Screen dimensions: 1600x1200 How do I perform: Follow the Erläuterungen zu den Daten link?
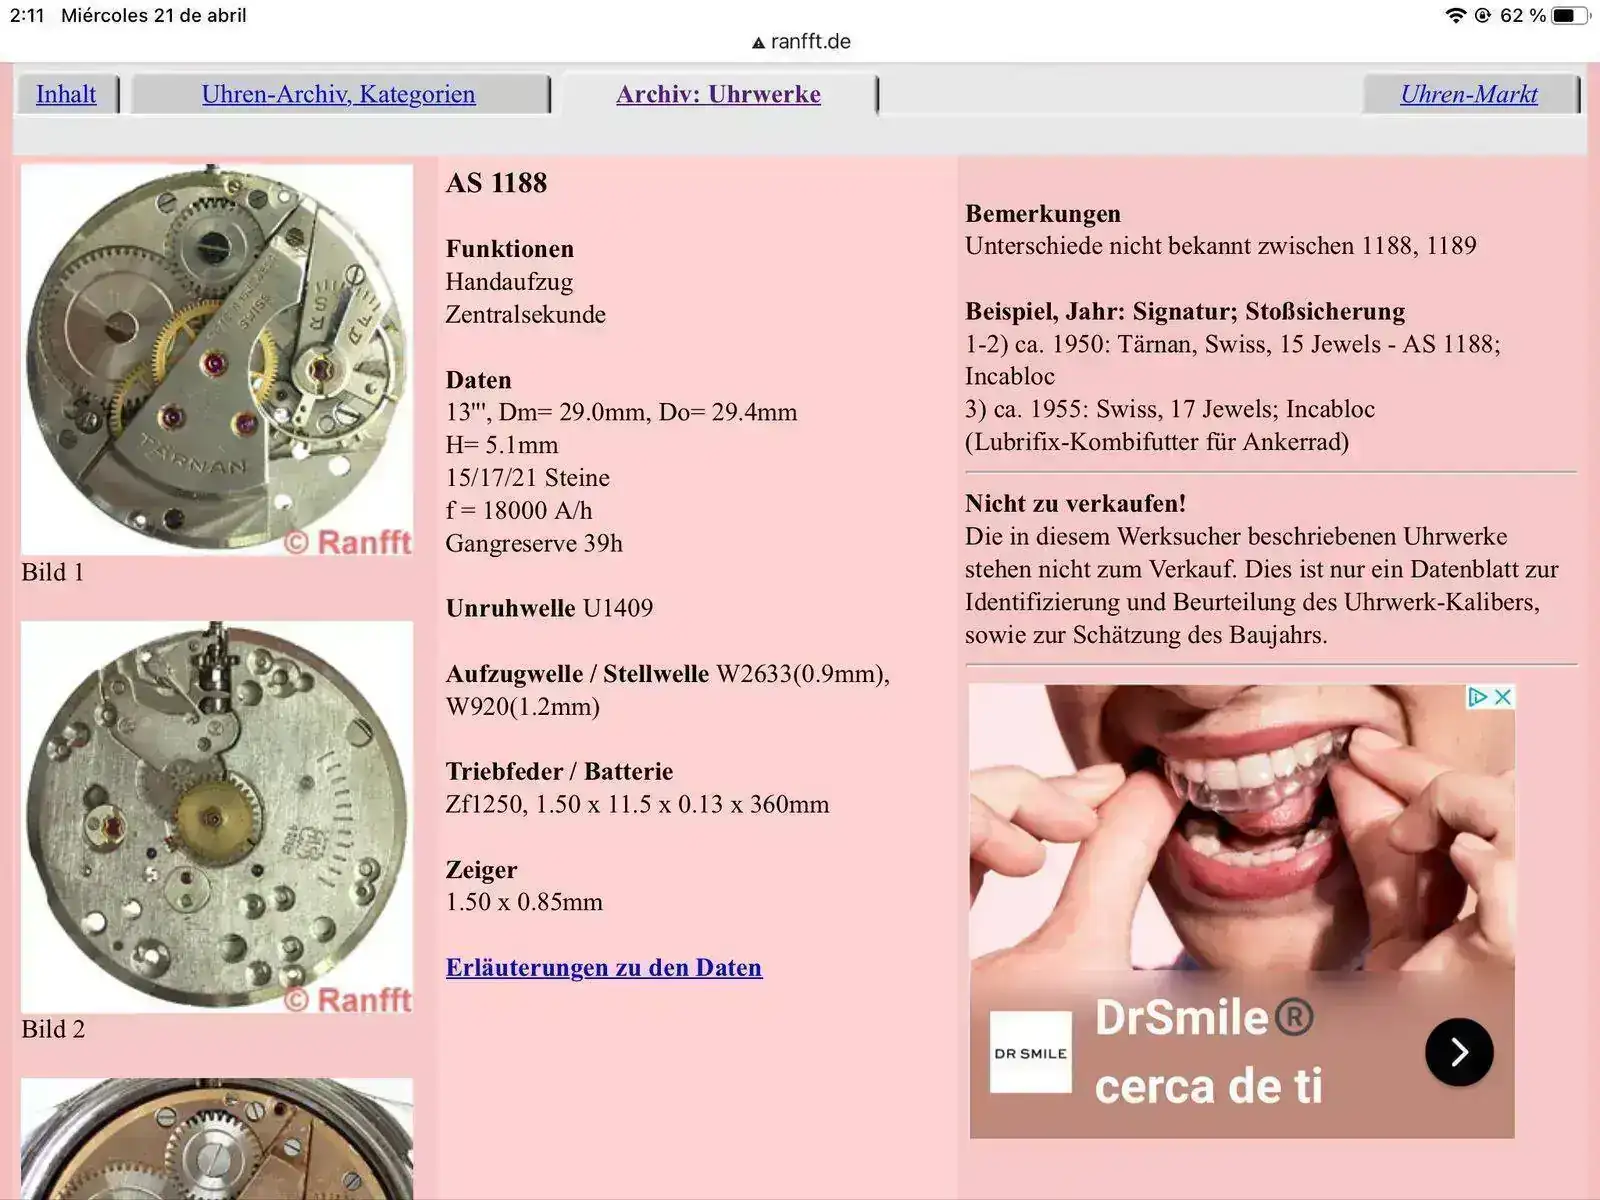603,967
